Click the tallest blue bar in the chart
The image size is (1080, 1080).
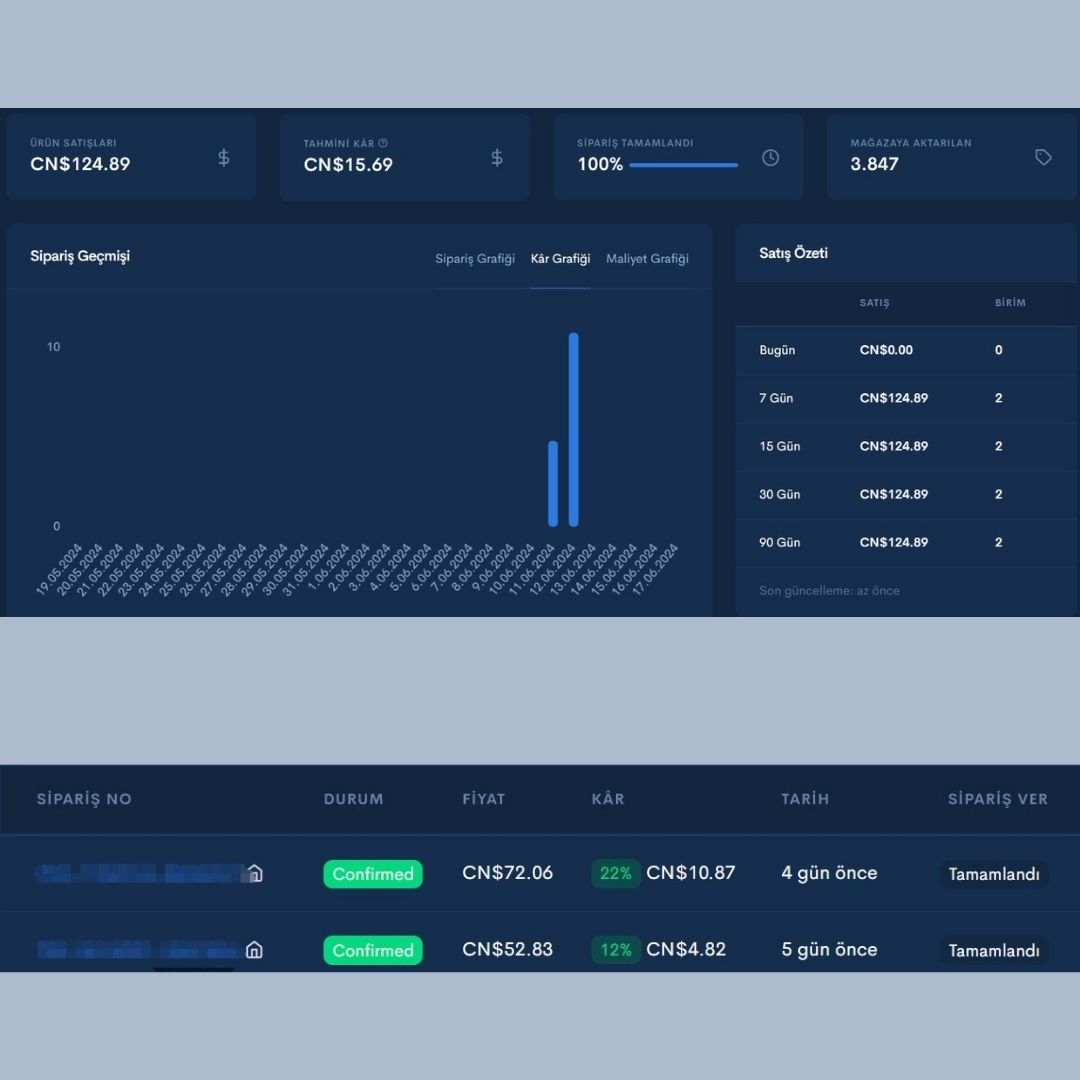click(x=573, y=429)
